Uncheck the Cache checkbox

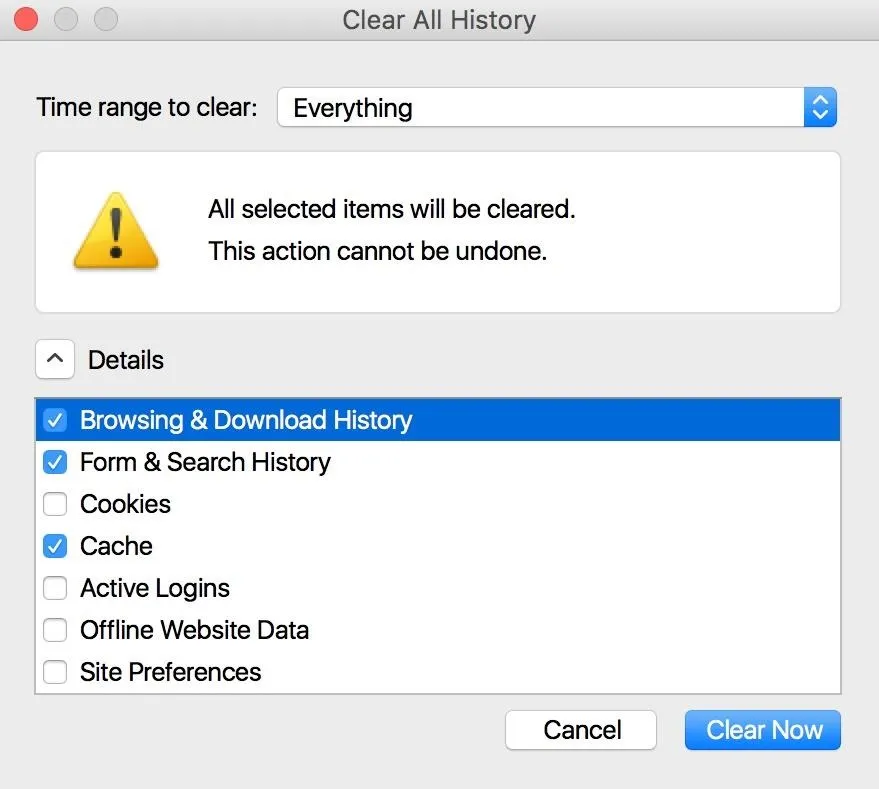tap(55, 546)
